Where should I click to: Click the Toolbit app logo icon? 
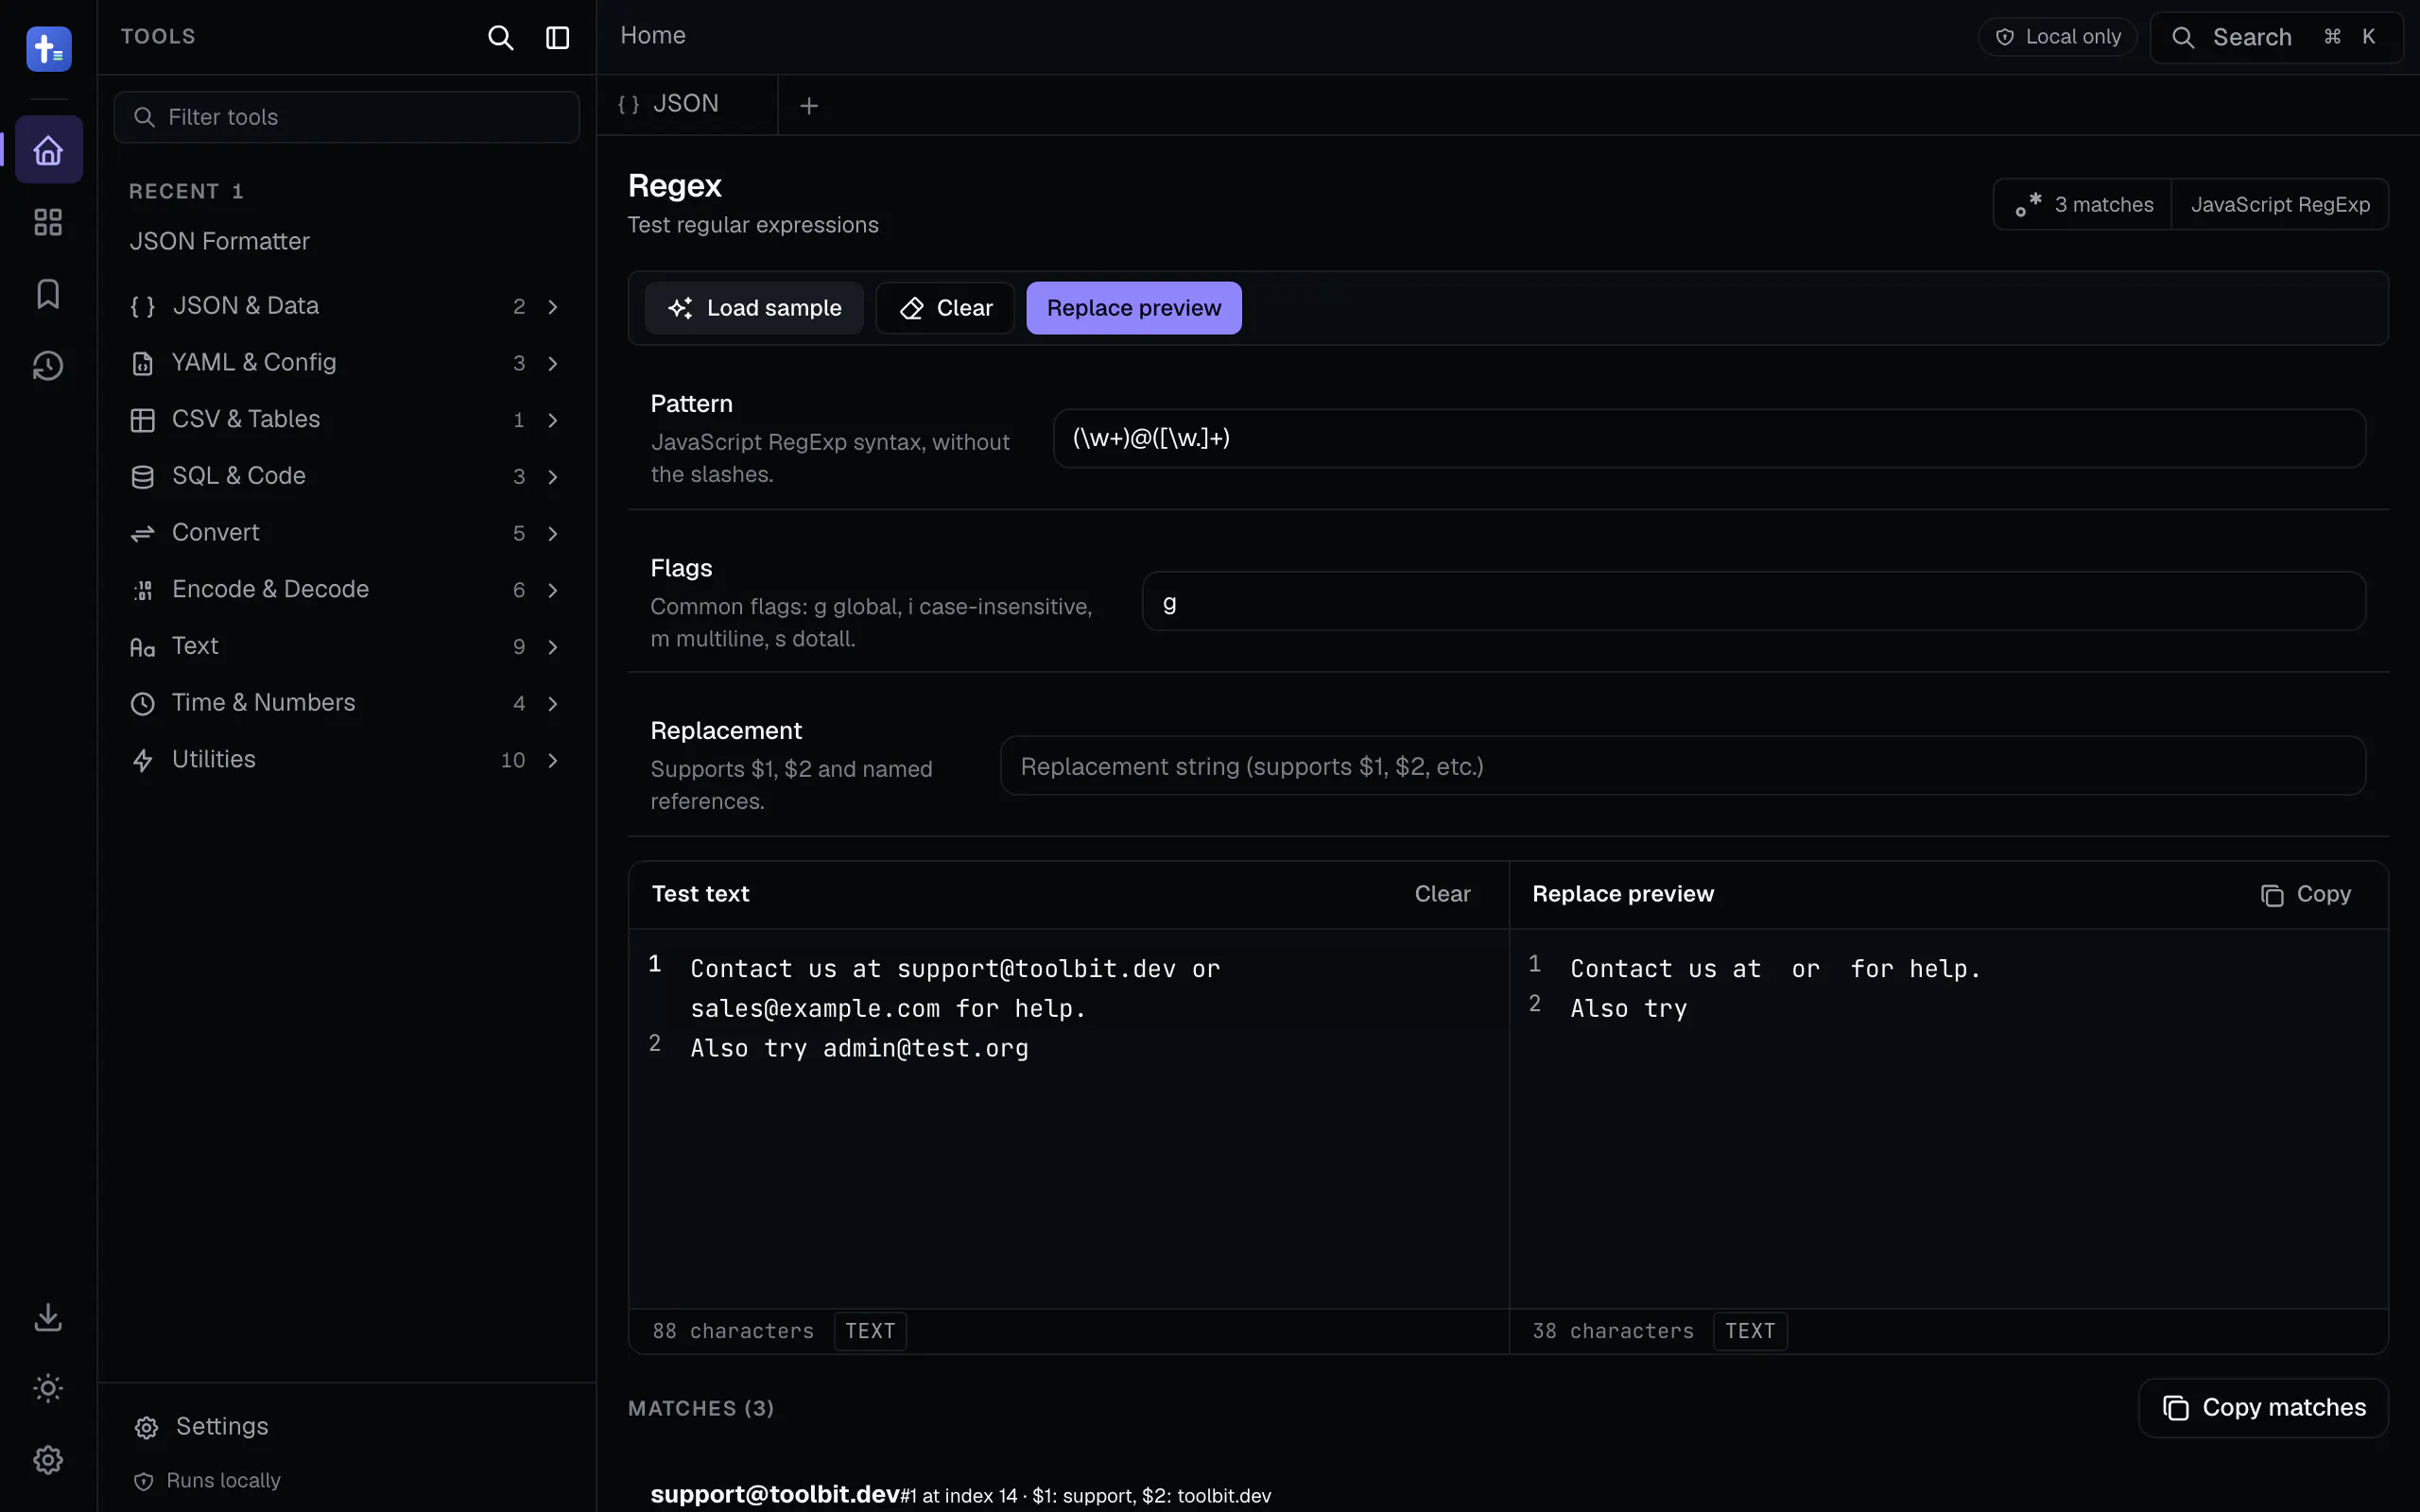(48, 49)
